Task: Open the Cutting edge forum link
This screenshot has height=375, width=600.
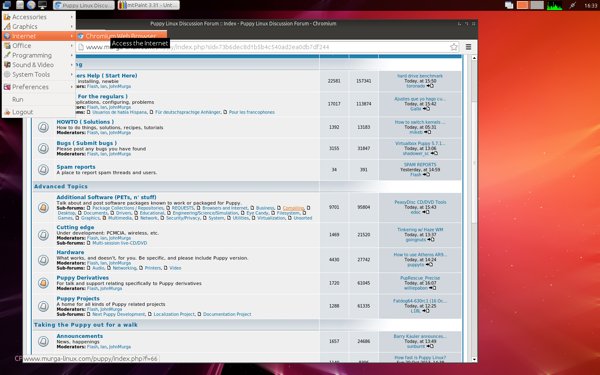Action: (75, 227)
